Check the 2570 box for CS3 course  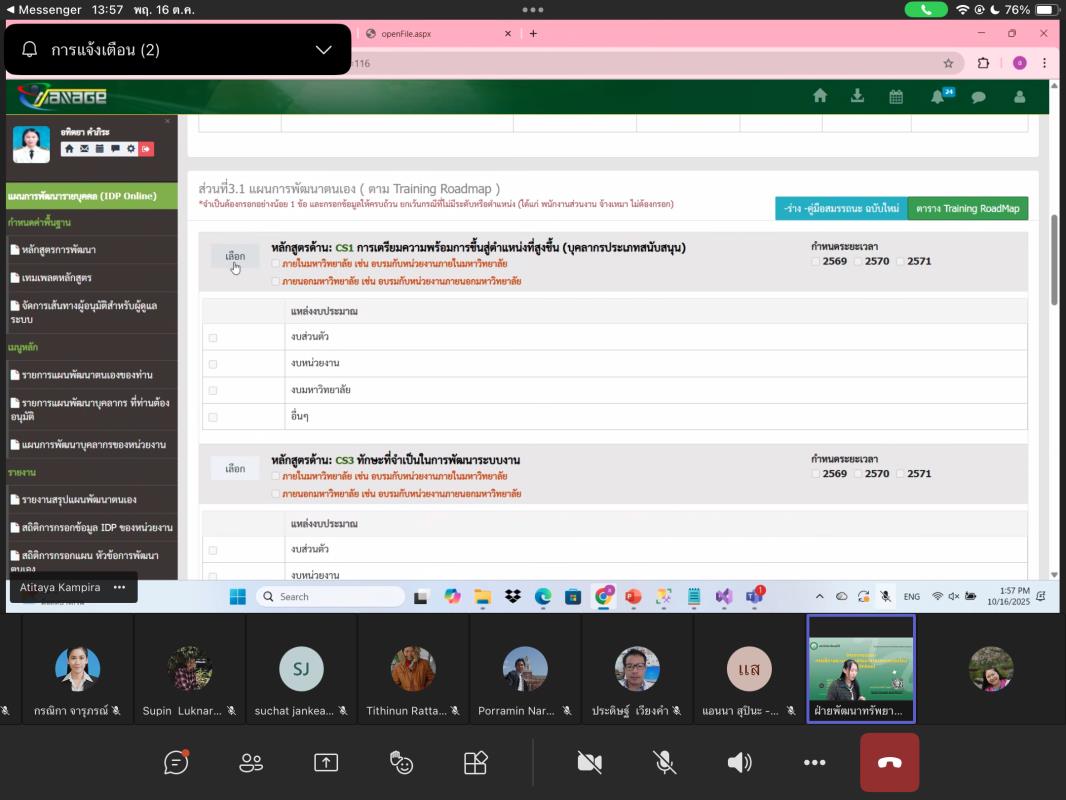[x=858, y=474]
